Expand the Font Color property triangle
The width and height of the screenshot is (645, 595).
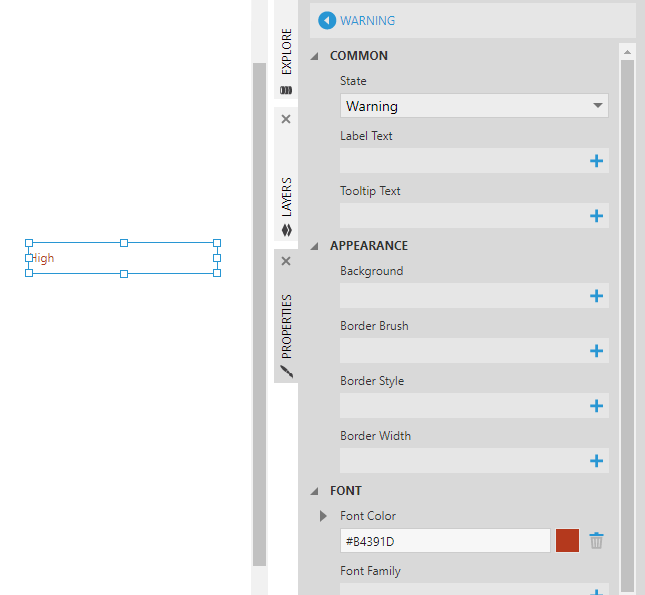coord(323,516)
